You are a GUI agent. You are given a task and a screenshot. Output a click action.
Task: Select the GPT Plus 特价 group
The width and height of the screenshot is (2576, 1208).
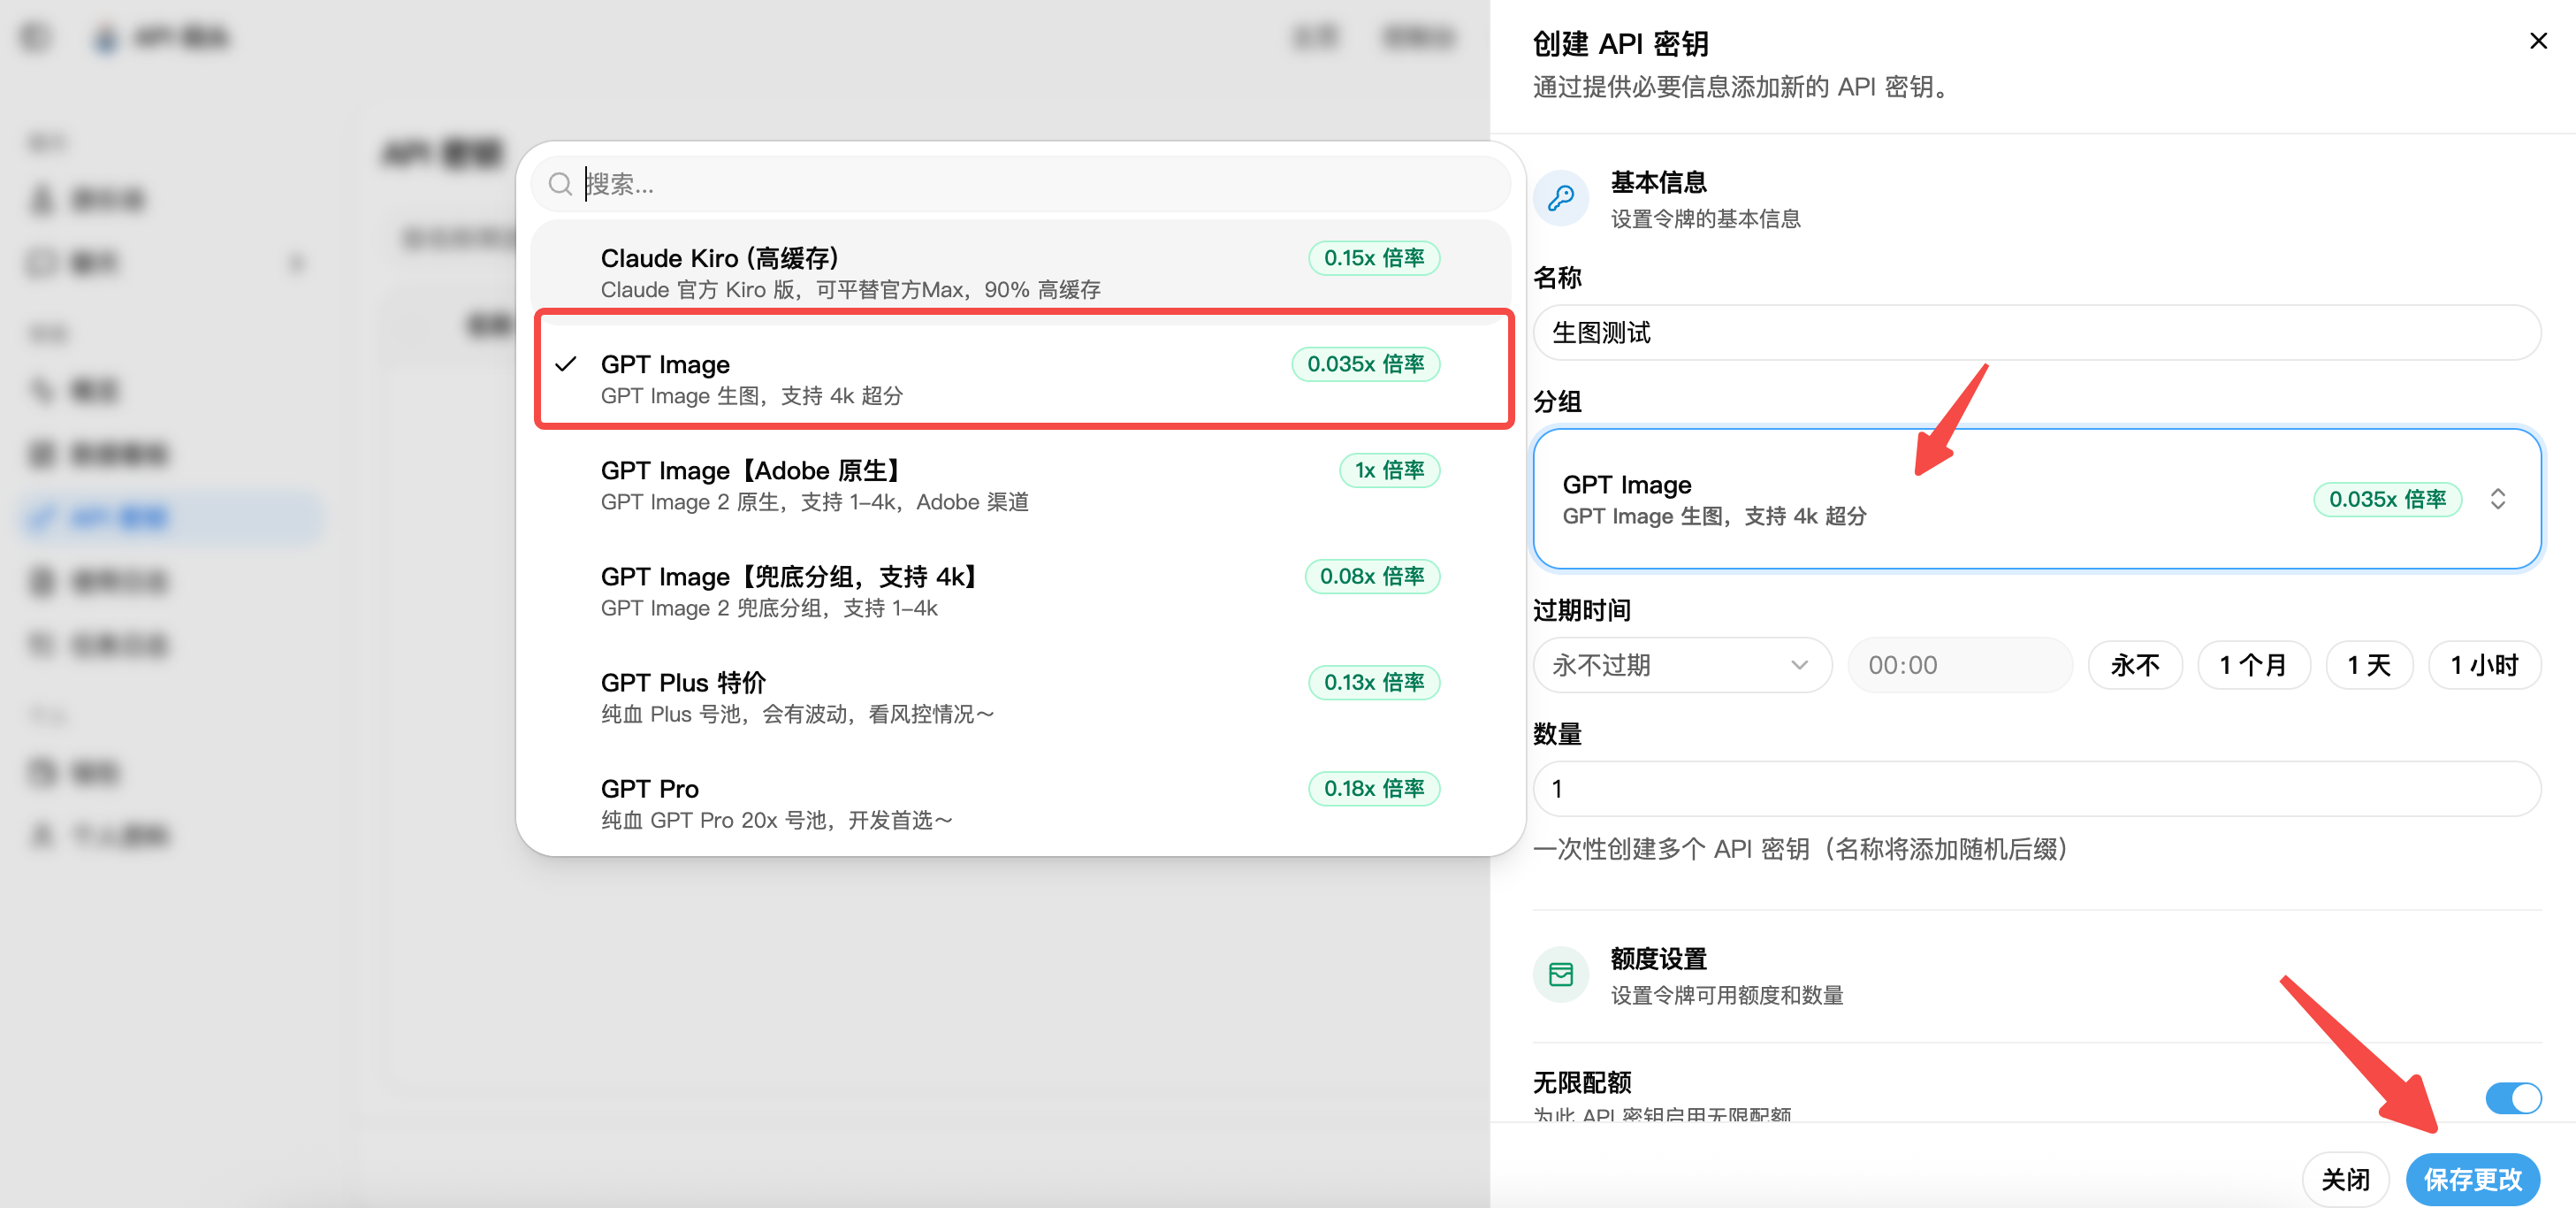(1020, 697)
